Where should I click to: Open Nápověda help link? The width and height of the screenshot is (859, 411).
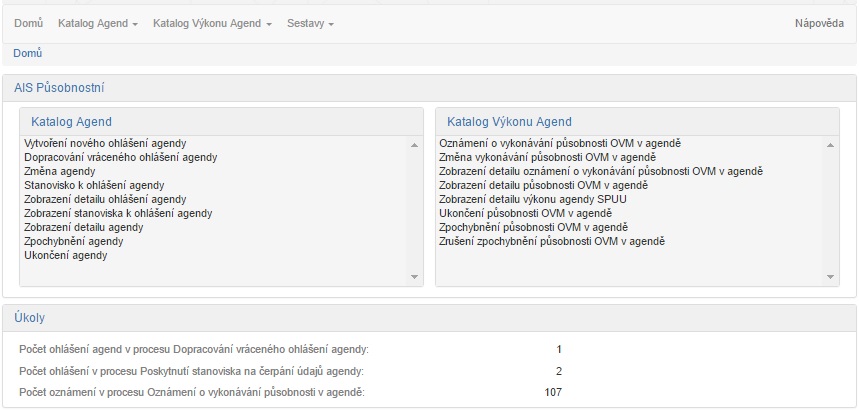(819, 23)
